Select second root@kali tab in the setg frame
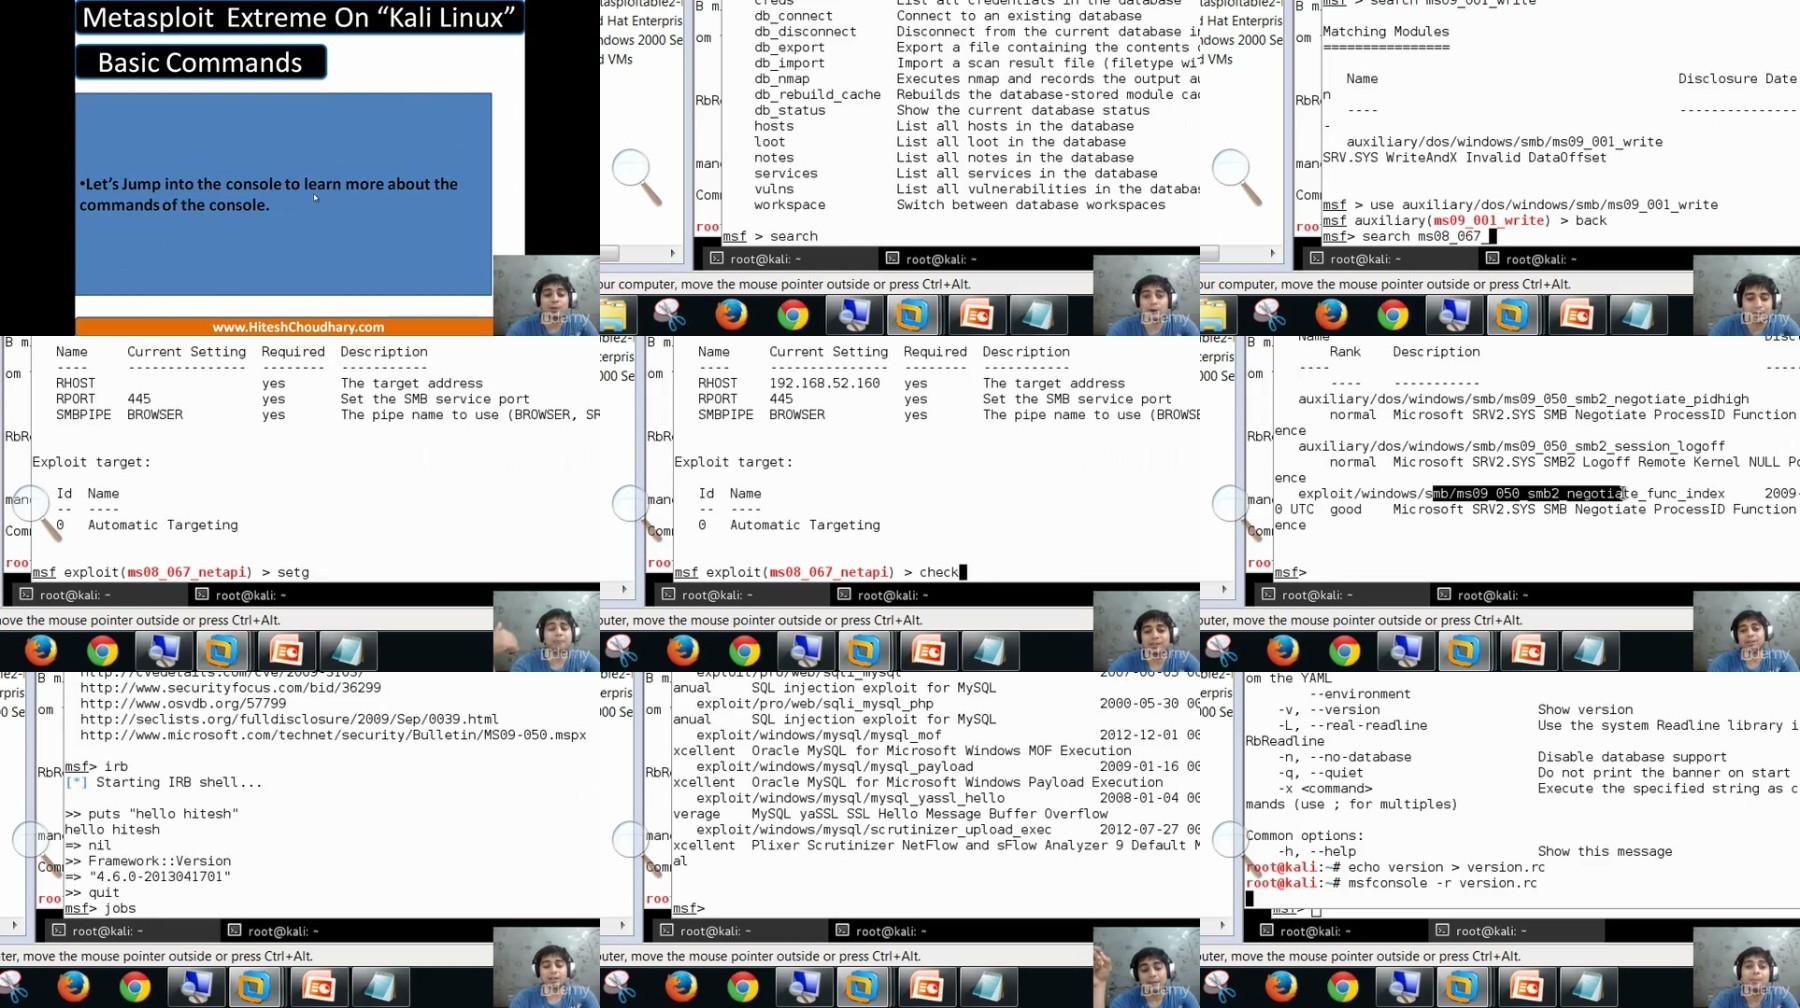1800x1008 pixels. (241, 595)
